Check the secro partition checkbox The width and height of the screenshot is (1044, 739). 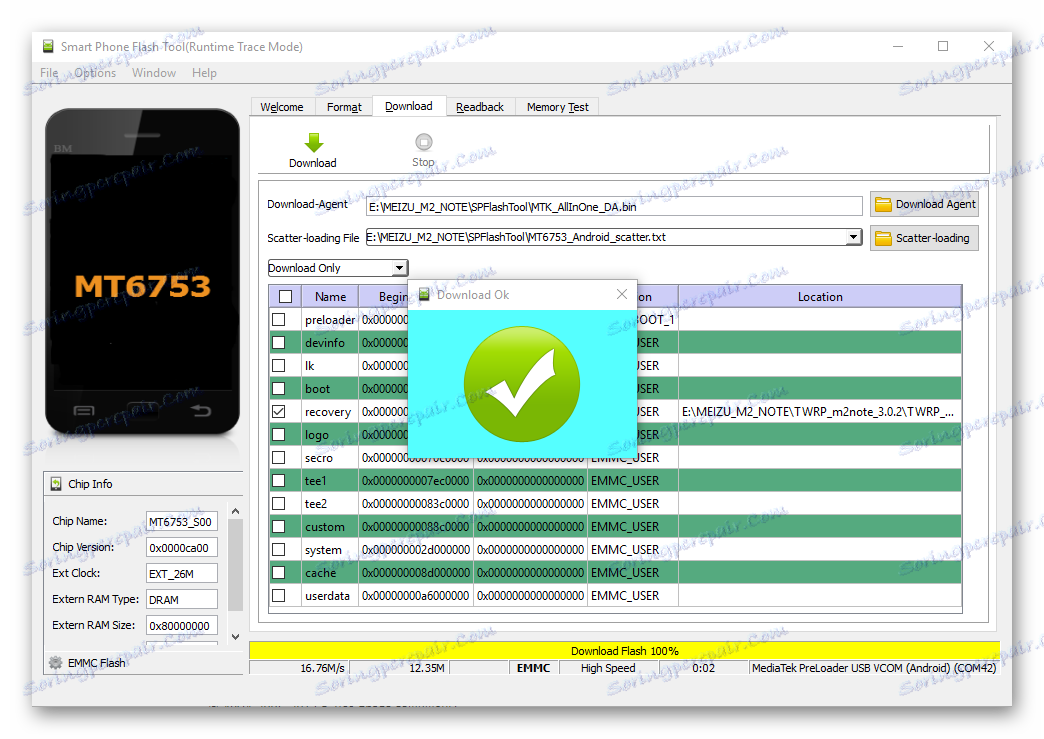coord(279,457)
